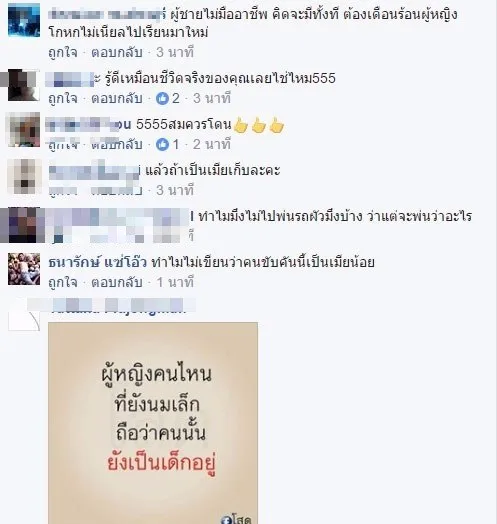
Task: Click the first comment's 3 นาที timestamp
Action: [x=175, y=52]
